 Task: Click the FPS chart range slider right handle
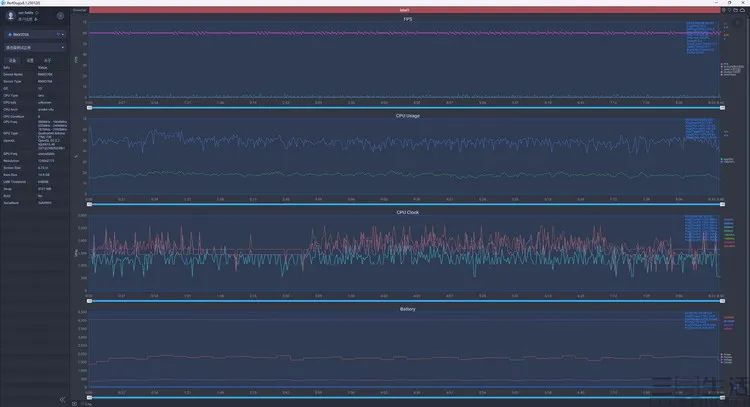coord(722,108)
